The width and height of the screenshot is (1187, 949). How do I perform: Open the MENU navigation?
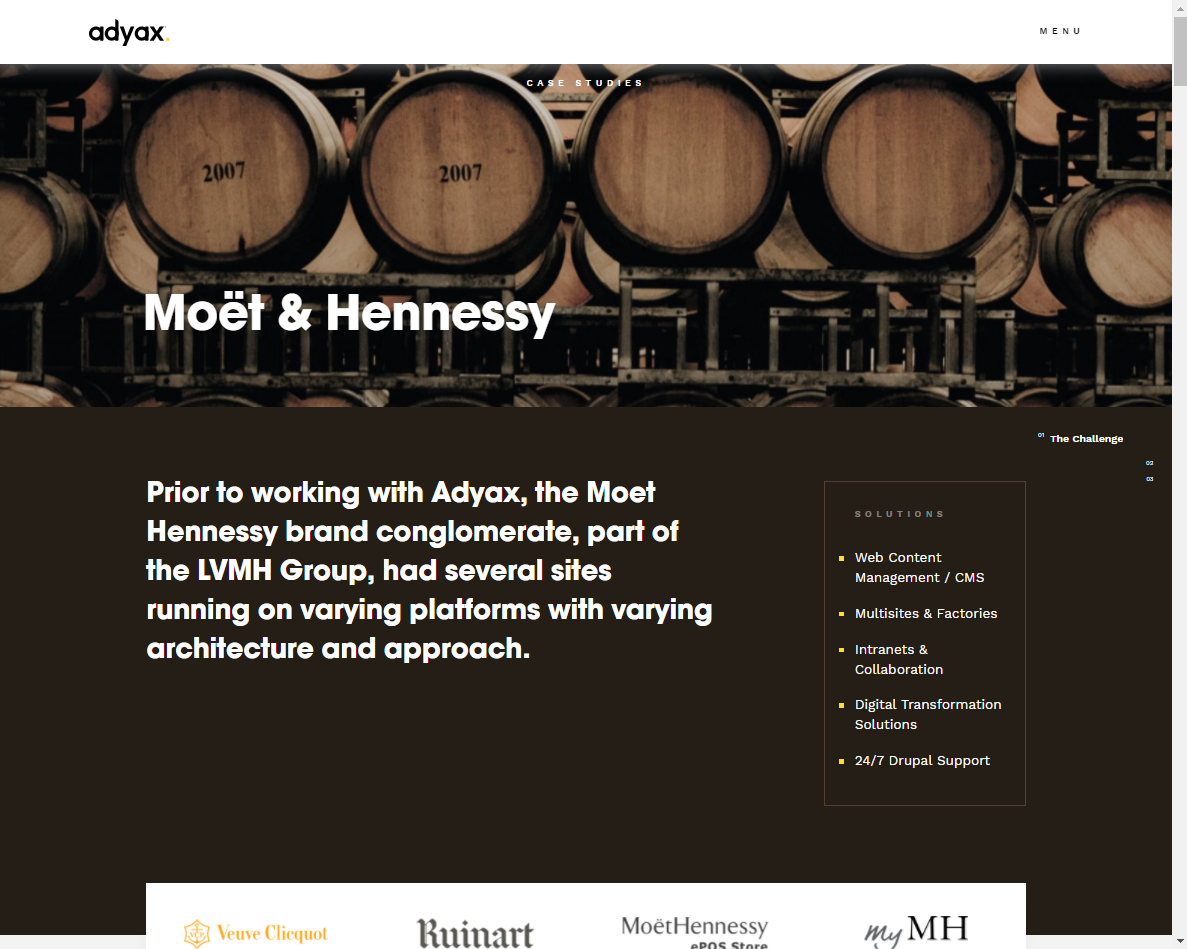click(x=1060, y=31)
